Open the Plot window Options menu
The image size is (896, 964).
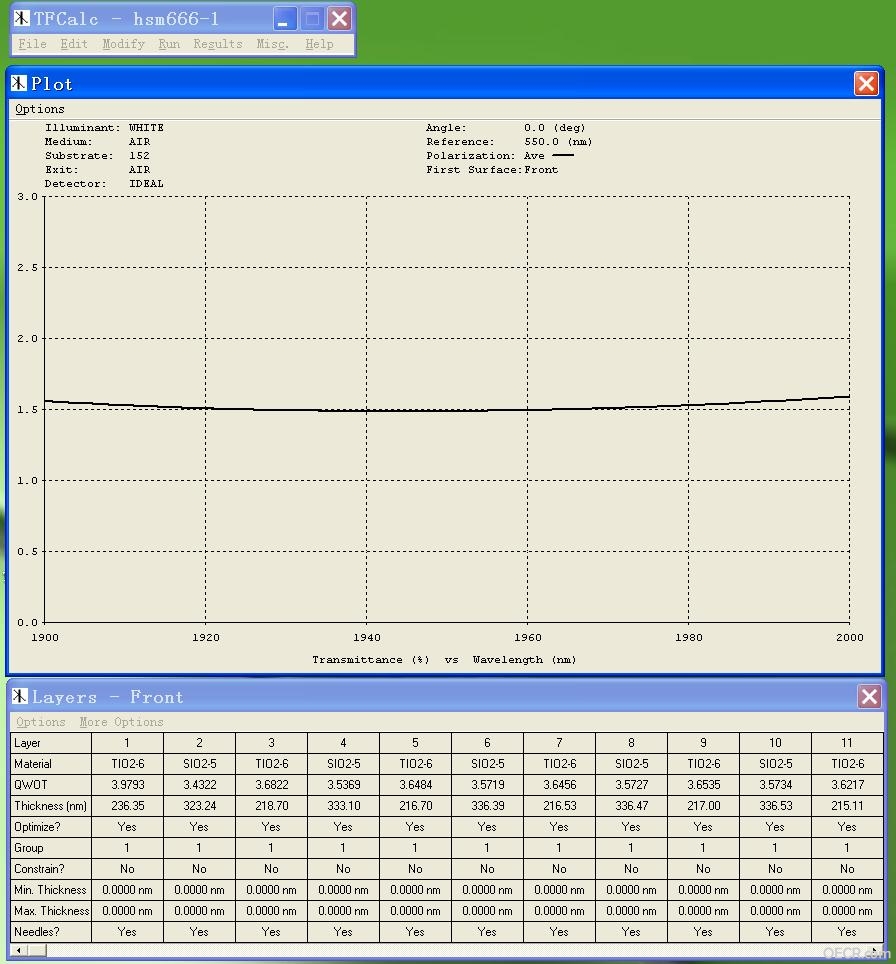click(39, 109)
